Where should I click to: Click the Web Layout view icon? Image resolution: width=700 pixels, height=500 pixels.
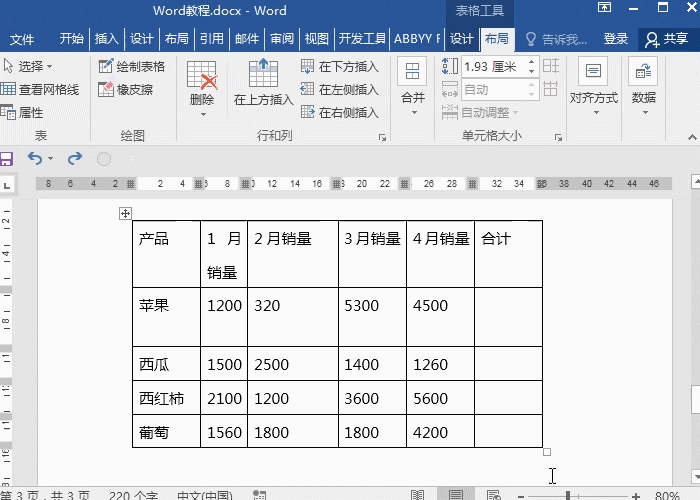tap(494, 495)
